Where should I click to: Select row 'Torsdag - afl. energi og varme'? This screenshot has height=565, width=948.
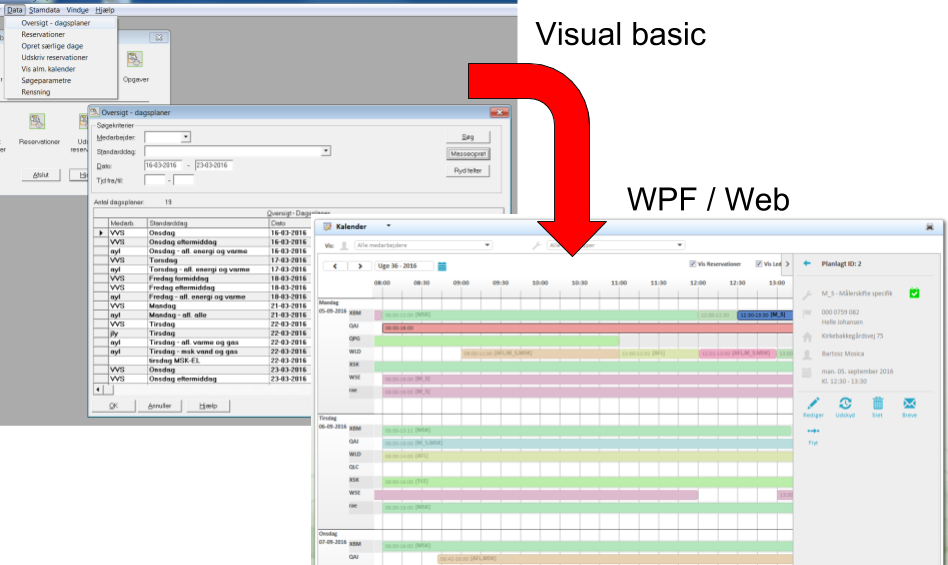tap(203, 270)
